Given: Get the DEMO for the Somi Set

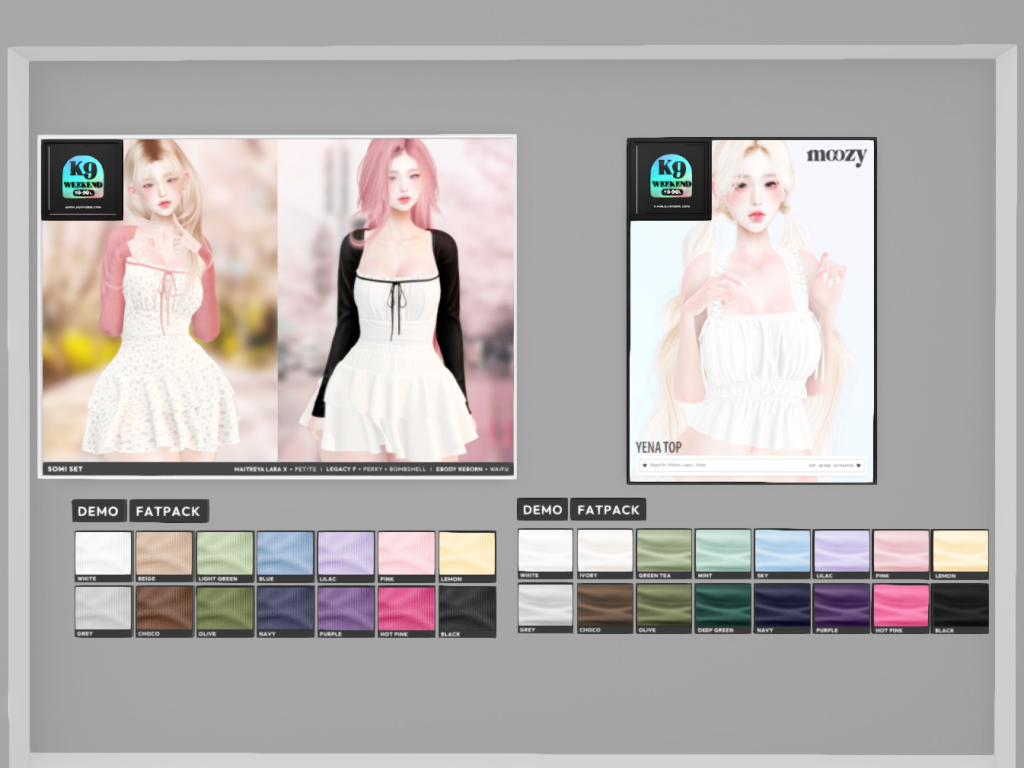Looking at the screenshot, I should tap(98, 511).
